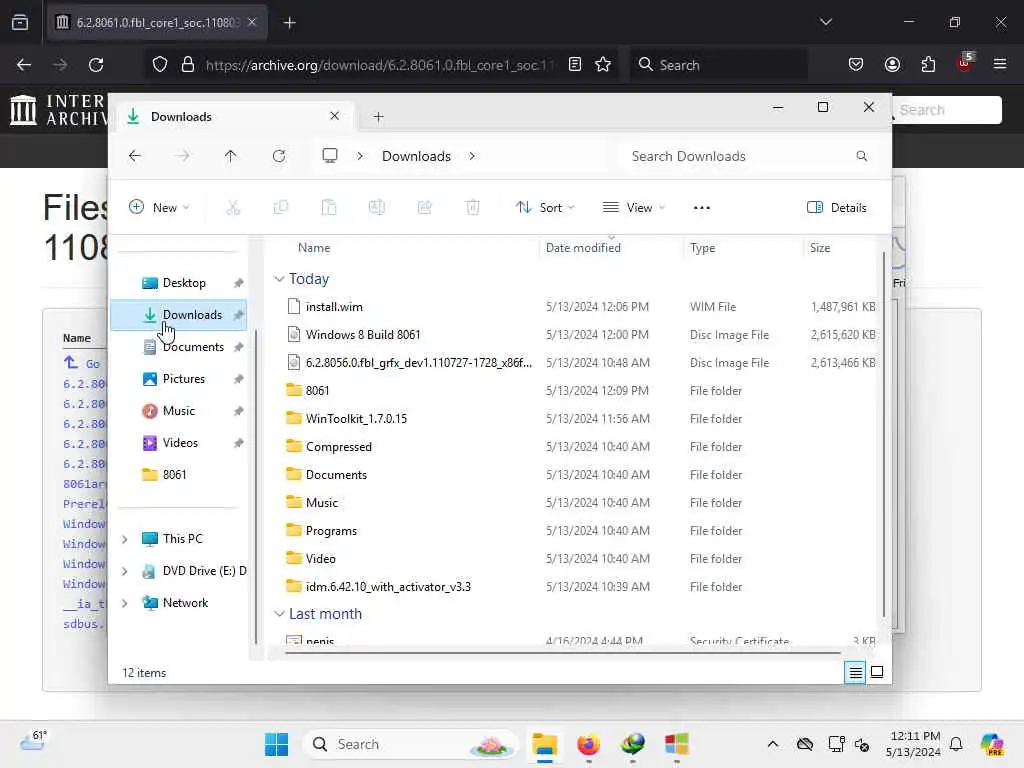Viewport: 1024px width, 768px height.
Task: Click the Copy icon in Explorer toolbar
Action: tap(281, 208)
